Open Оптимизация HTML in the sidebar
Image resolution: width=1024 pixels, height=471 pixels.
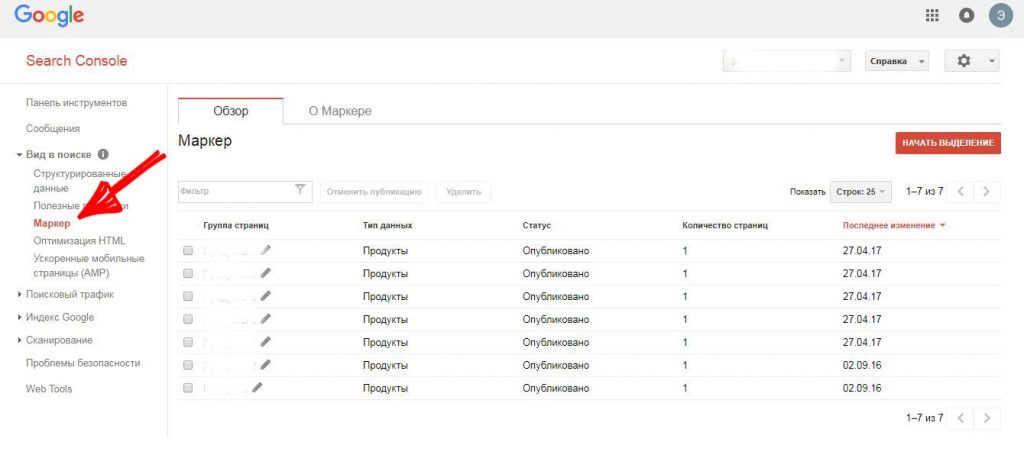pos(79,240)
